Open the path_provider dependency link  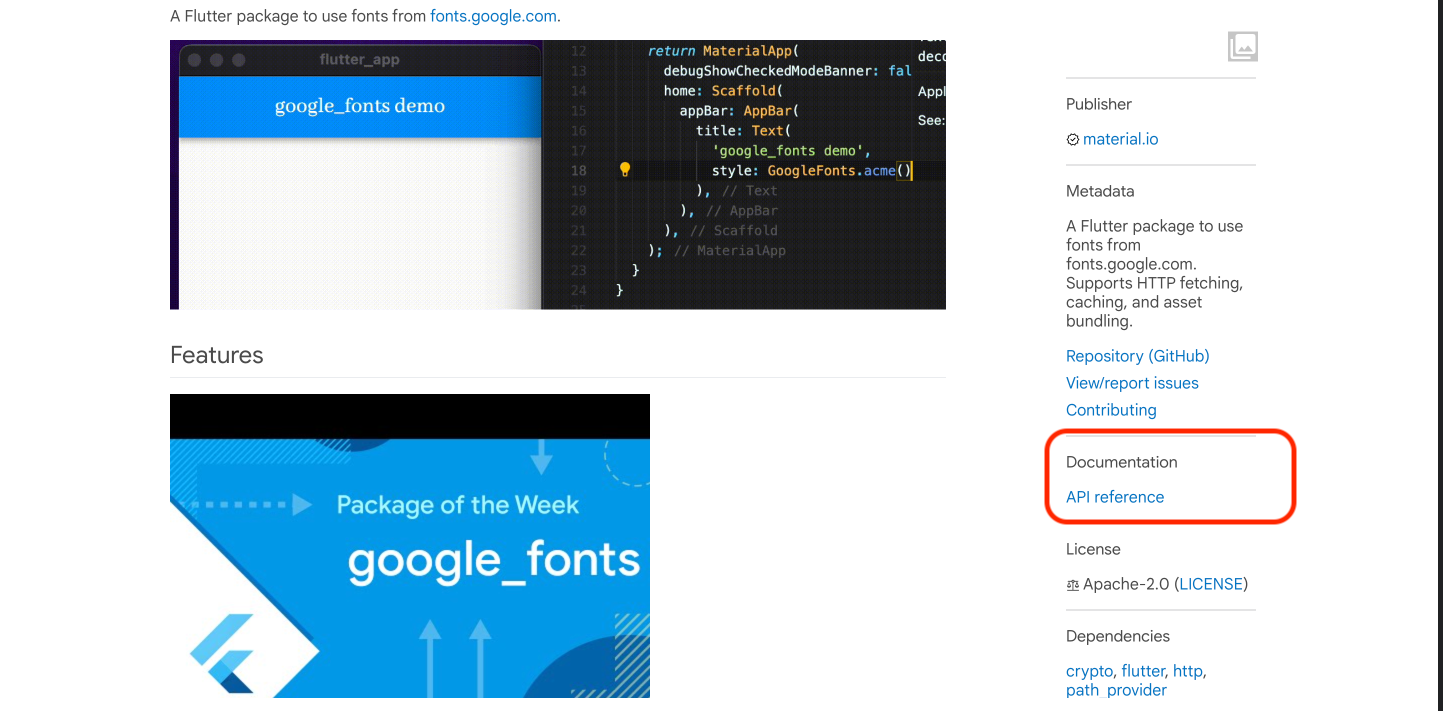tap(1116, 690)
